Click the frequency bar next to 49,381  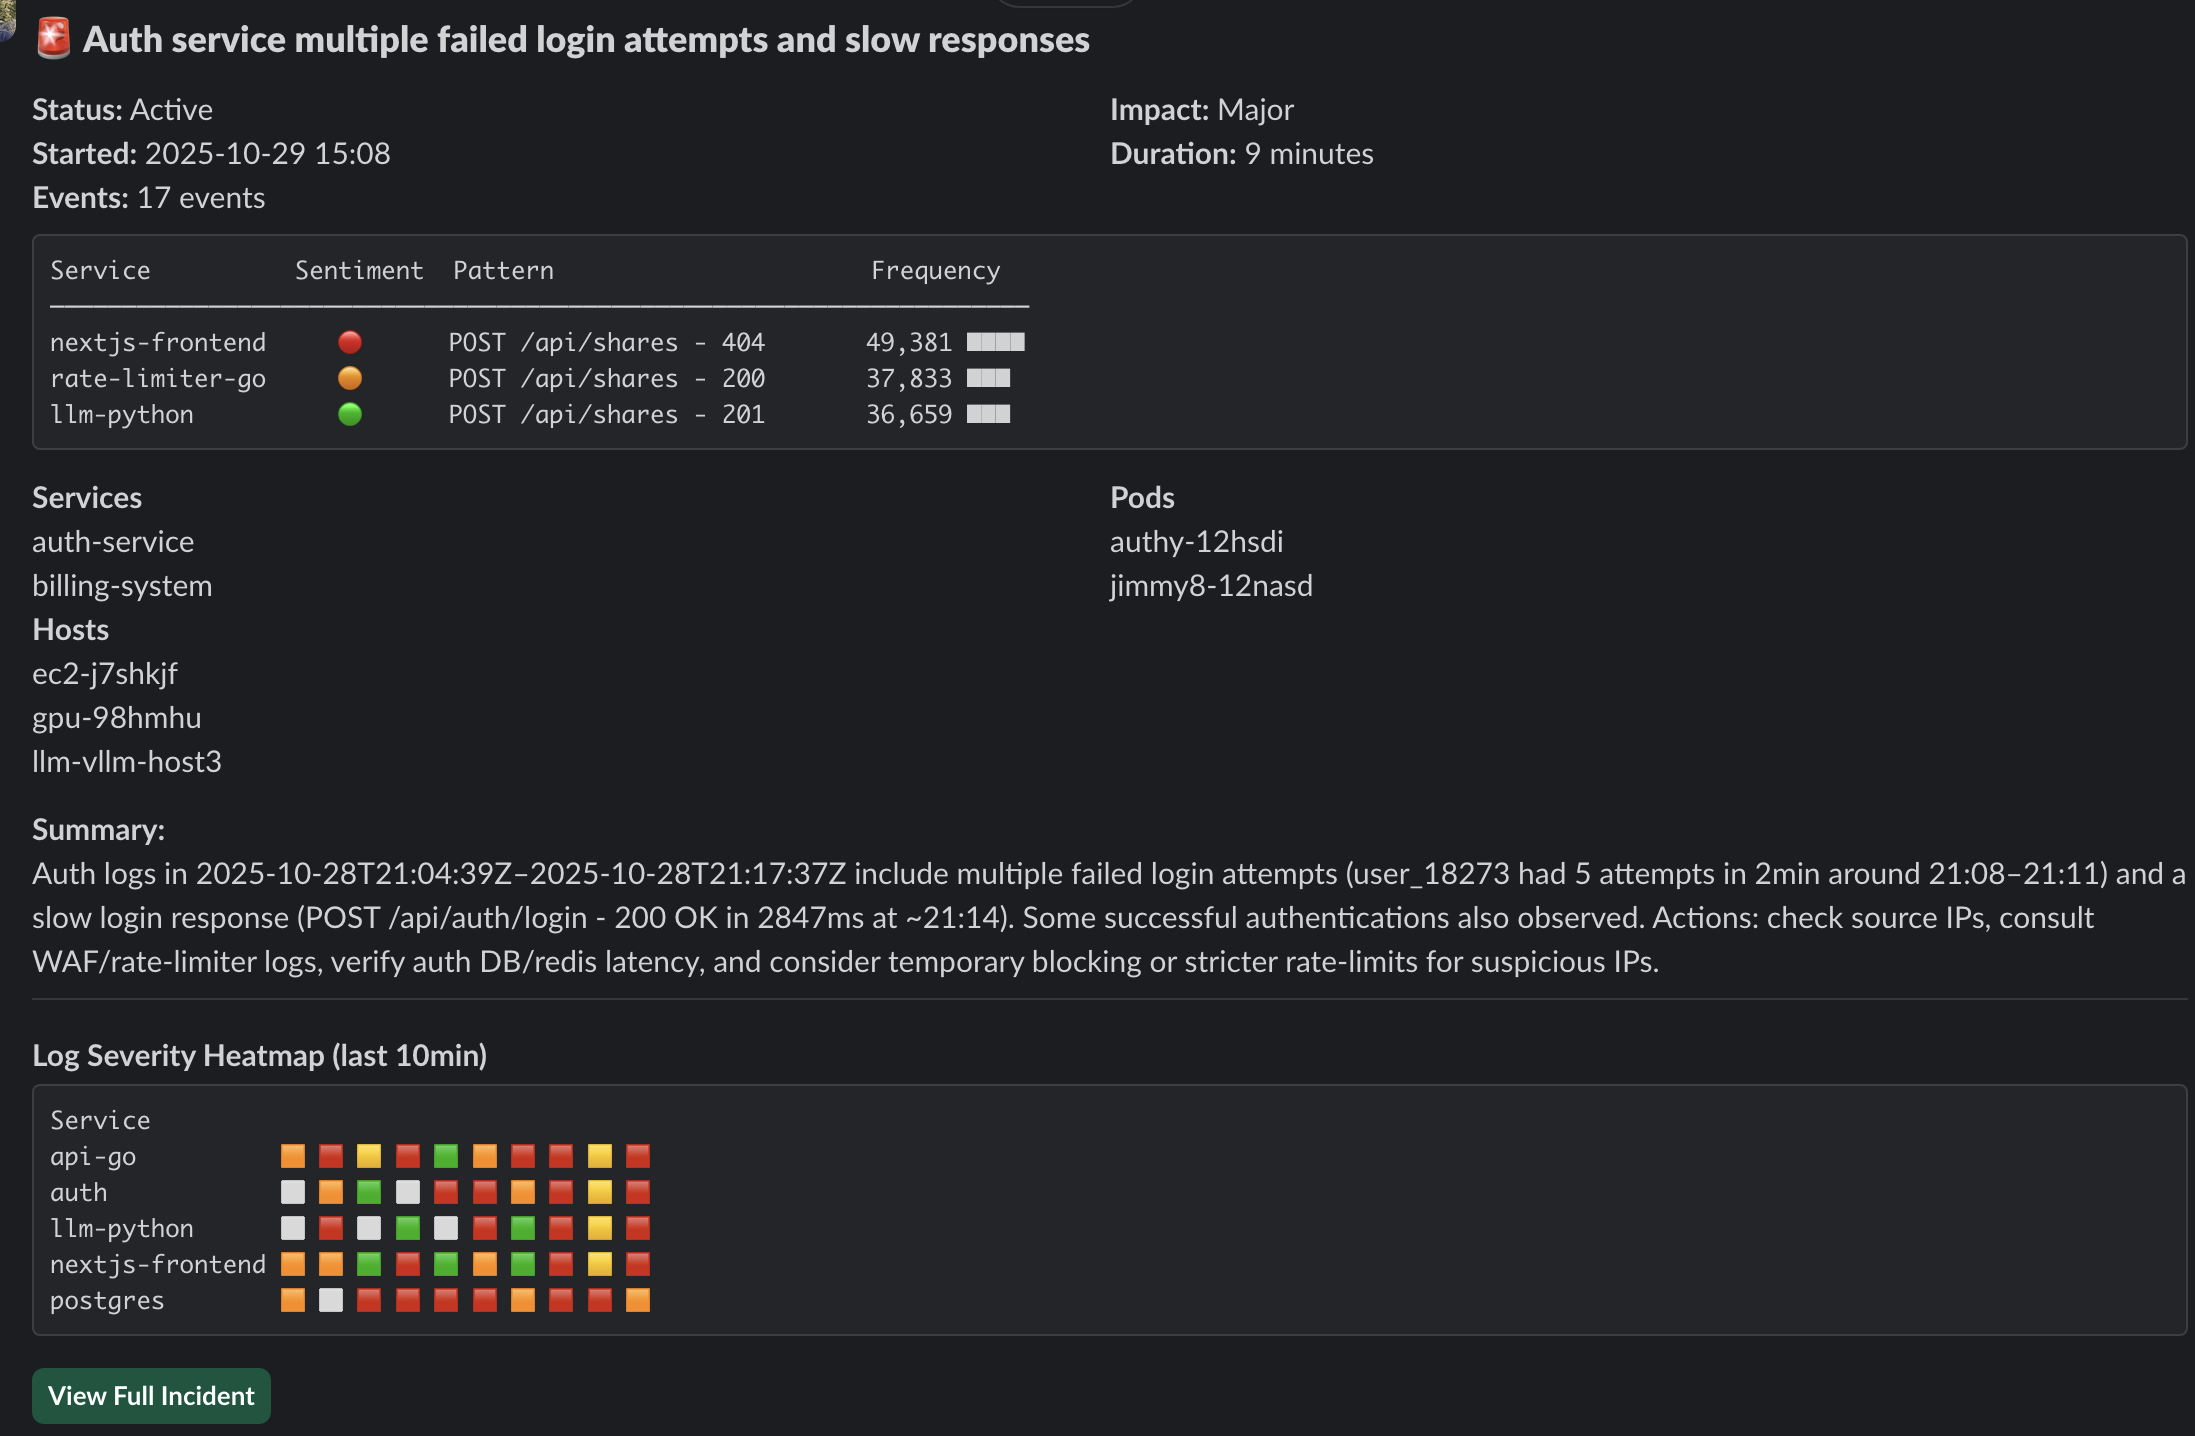(x=995, y=343)
